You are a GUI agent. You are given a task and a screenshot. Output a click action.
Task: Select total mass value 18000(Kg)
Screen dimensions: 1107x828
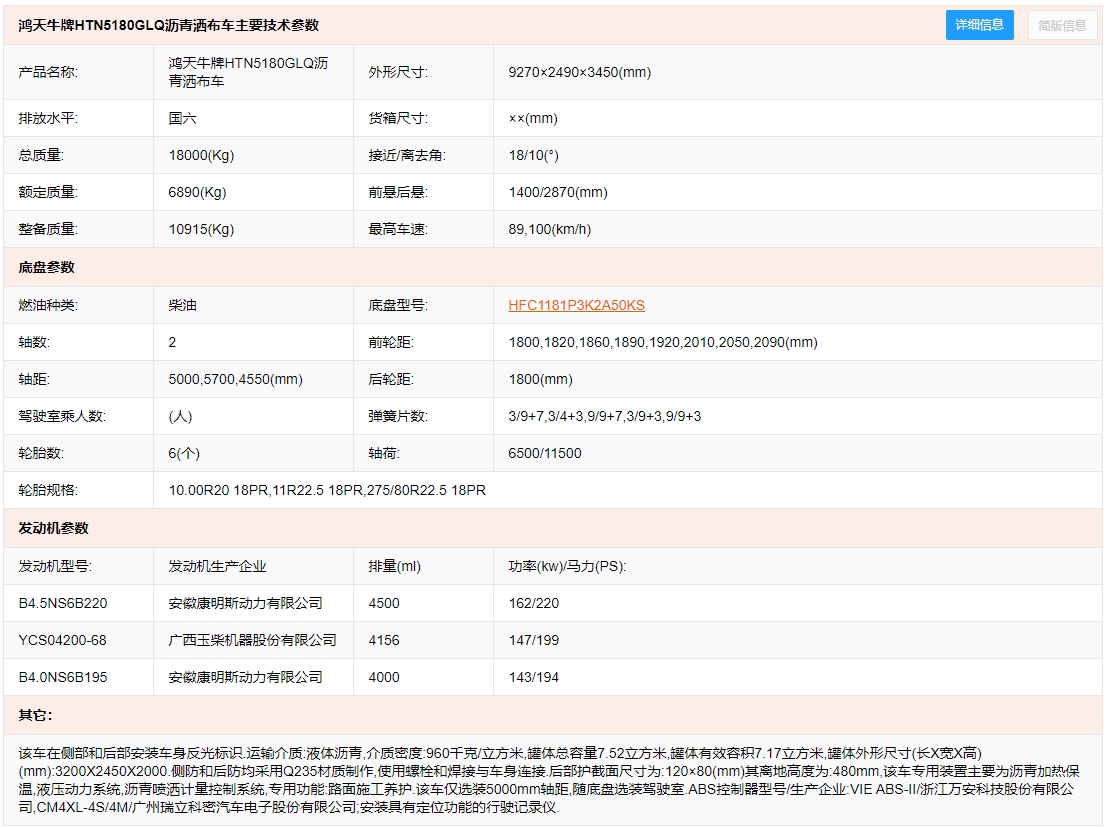coord(201,155)
